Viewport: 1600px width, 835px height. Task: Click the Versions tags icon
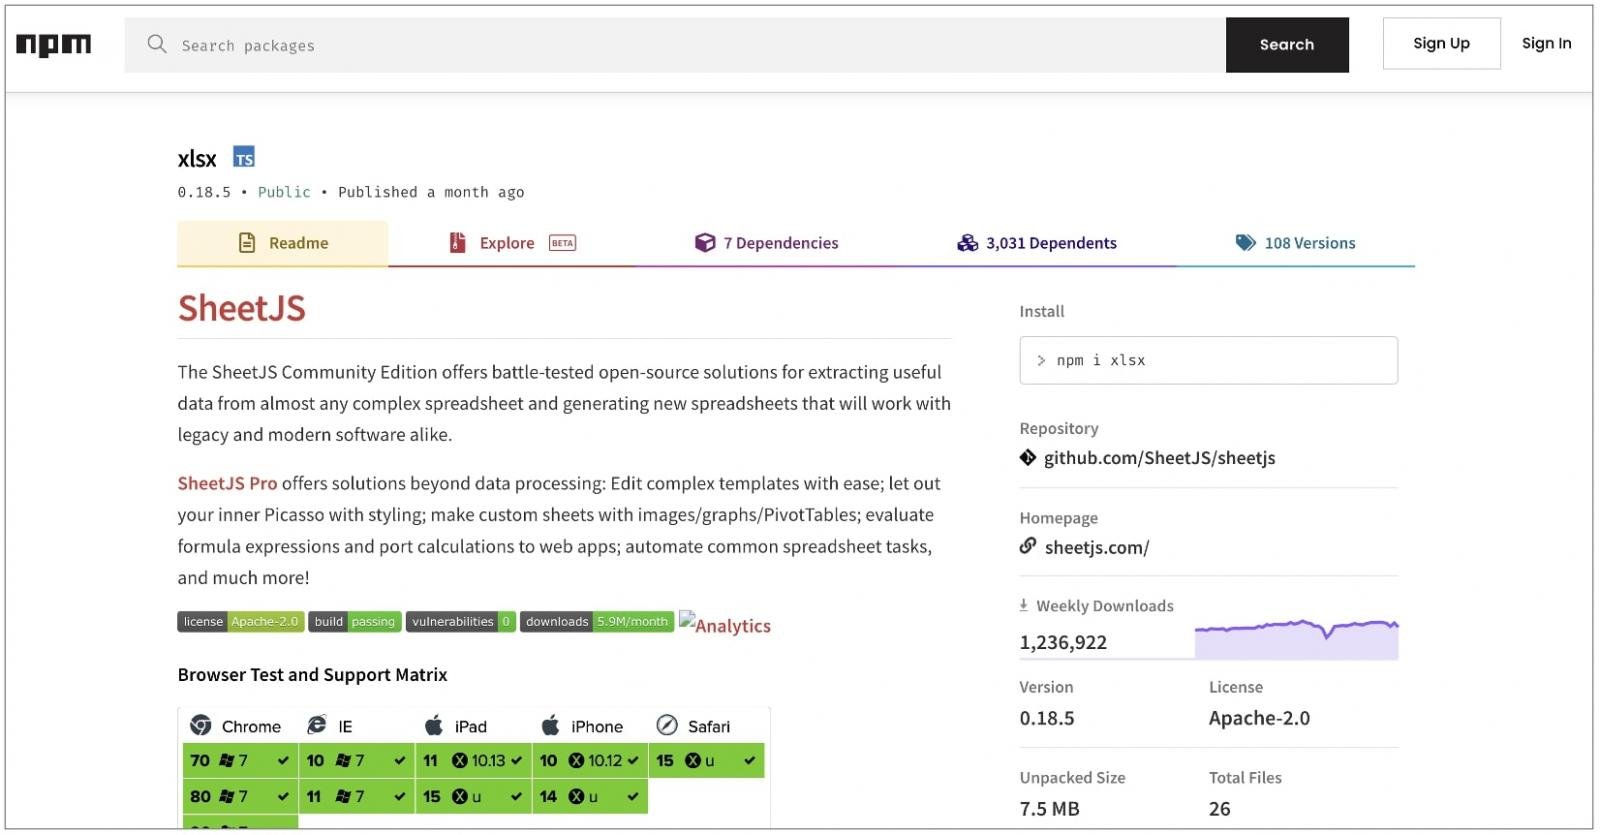click(x=1245, y=243)
